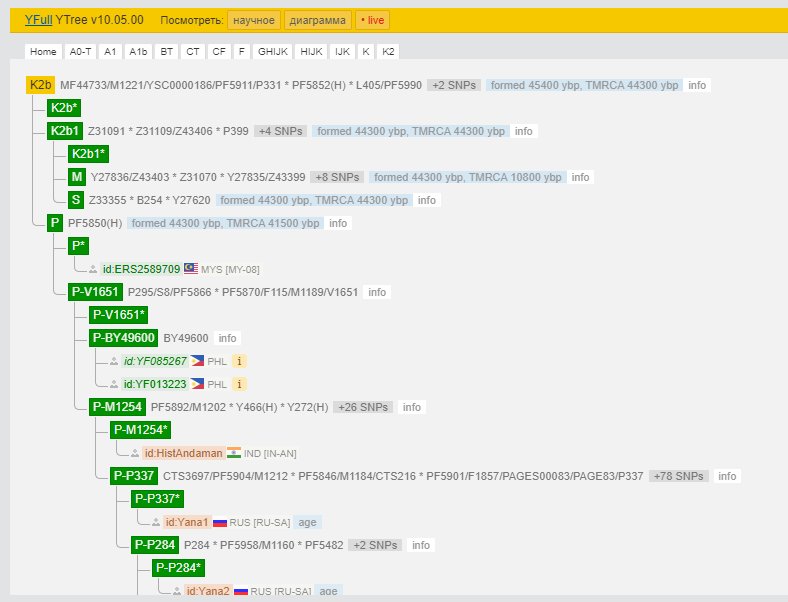Click the person icon before id:ERS2589709
The height and width of the screenshot is (602, 788).
pyautogui.click(x=93, y=270)
